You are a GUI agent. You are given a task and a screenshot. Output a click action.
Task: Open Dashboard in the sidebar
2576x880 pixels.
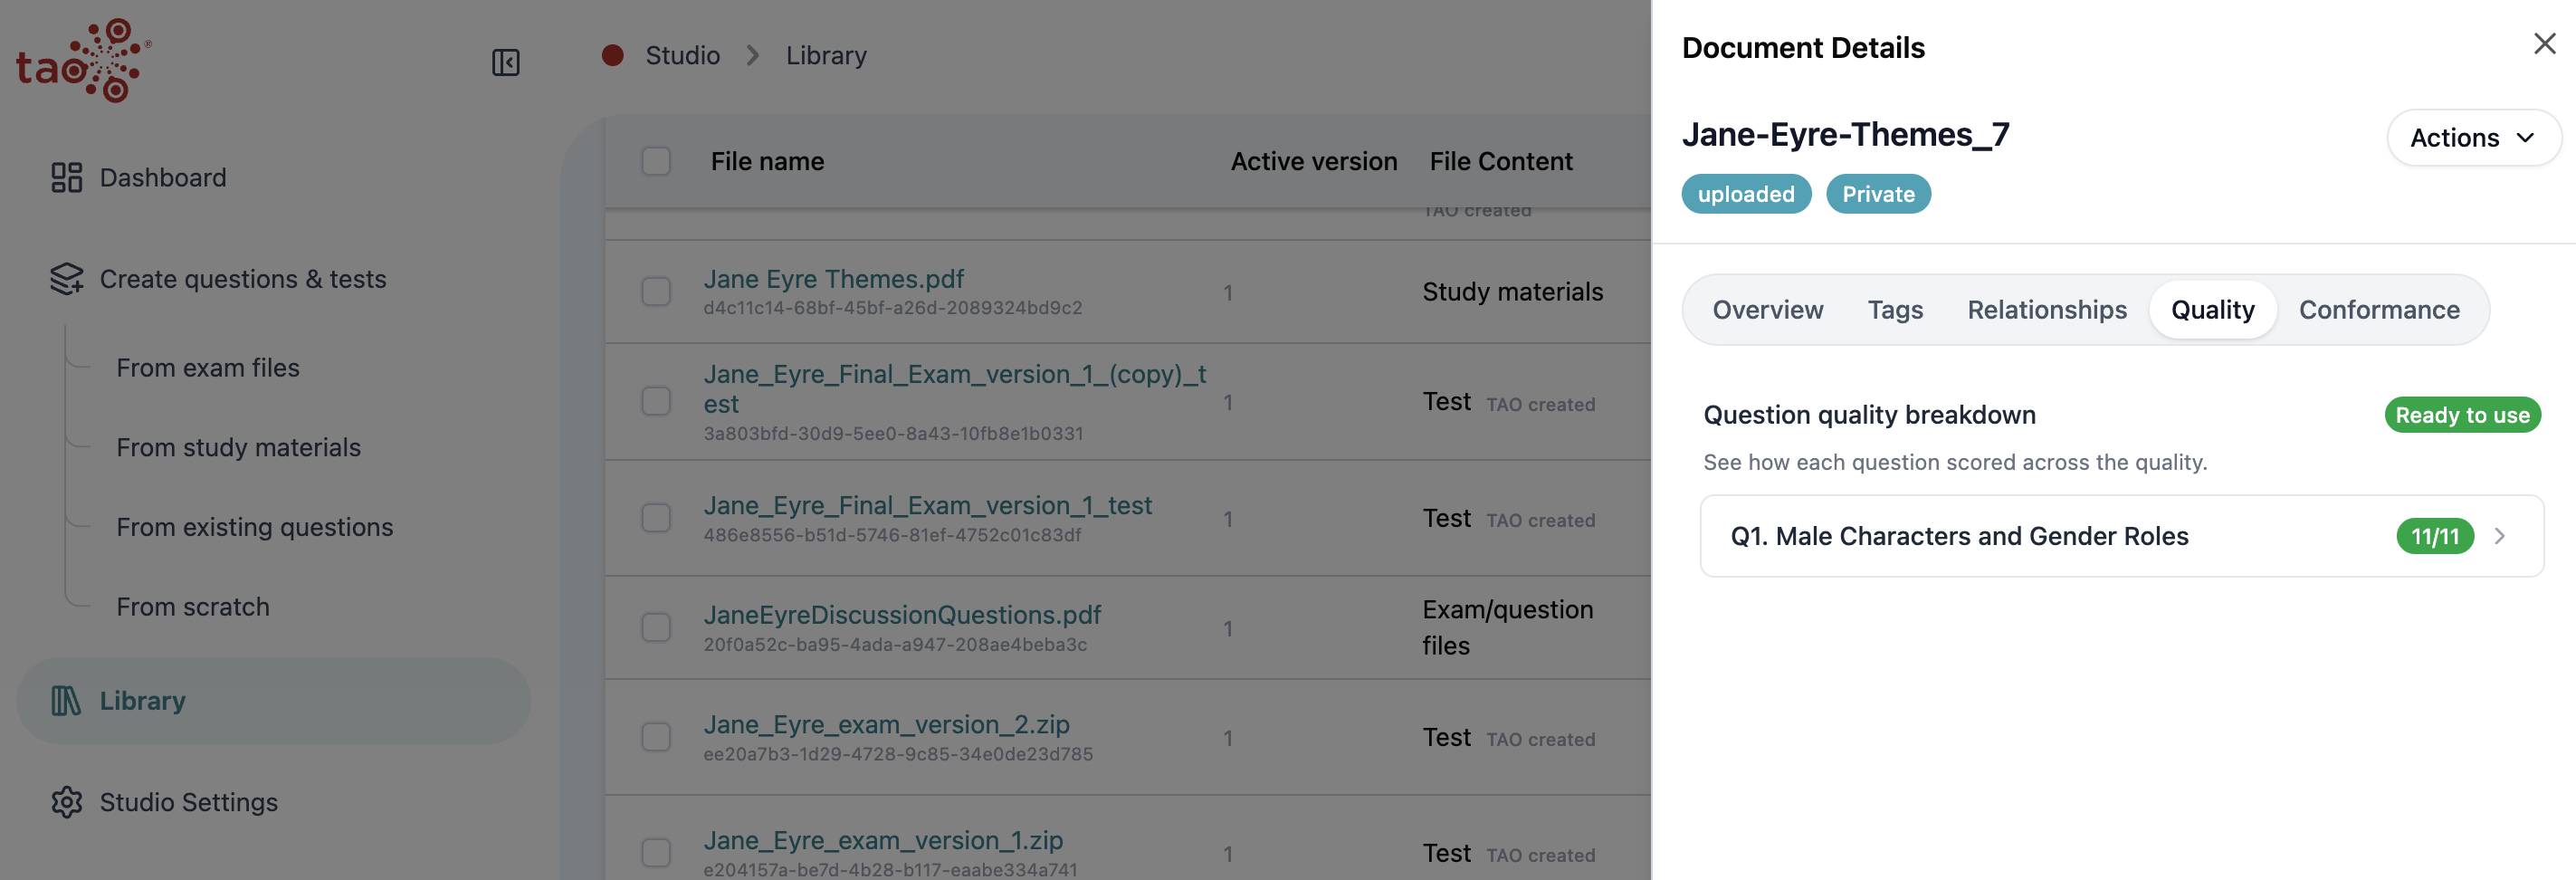pos(163,177)
